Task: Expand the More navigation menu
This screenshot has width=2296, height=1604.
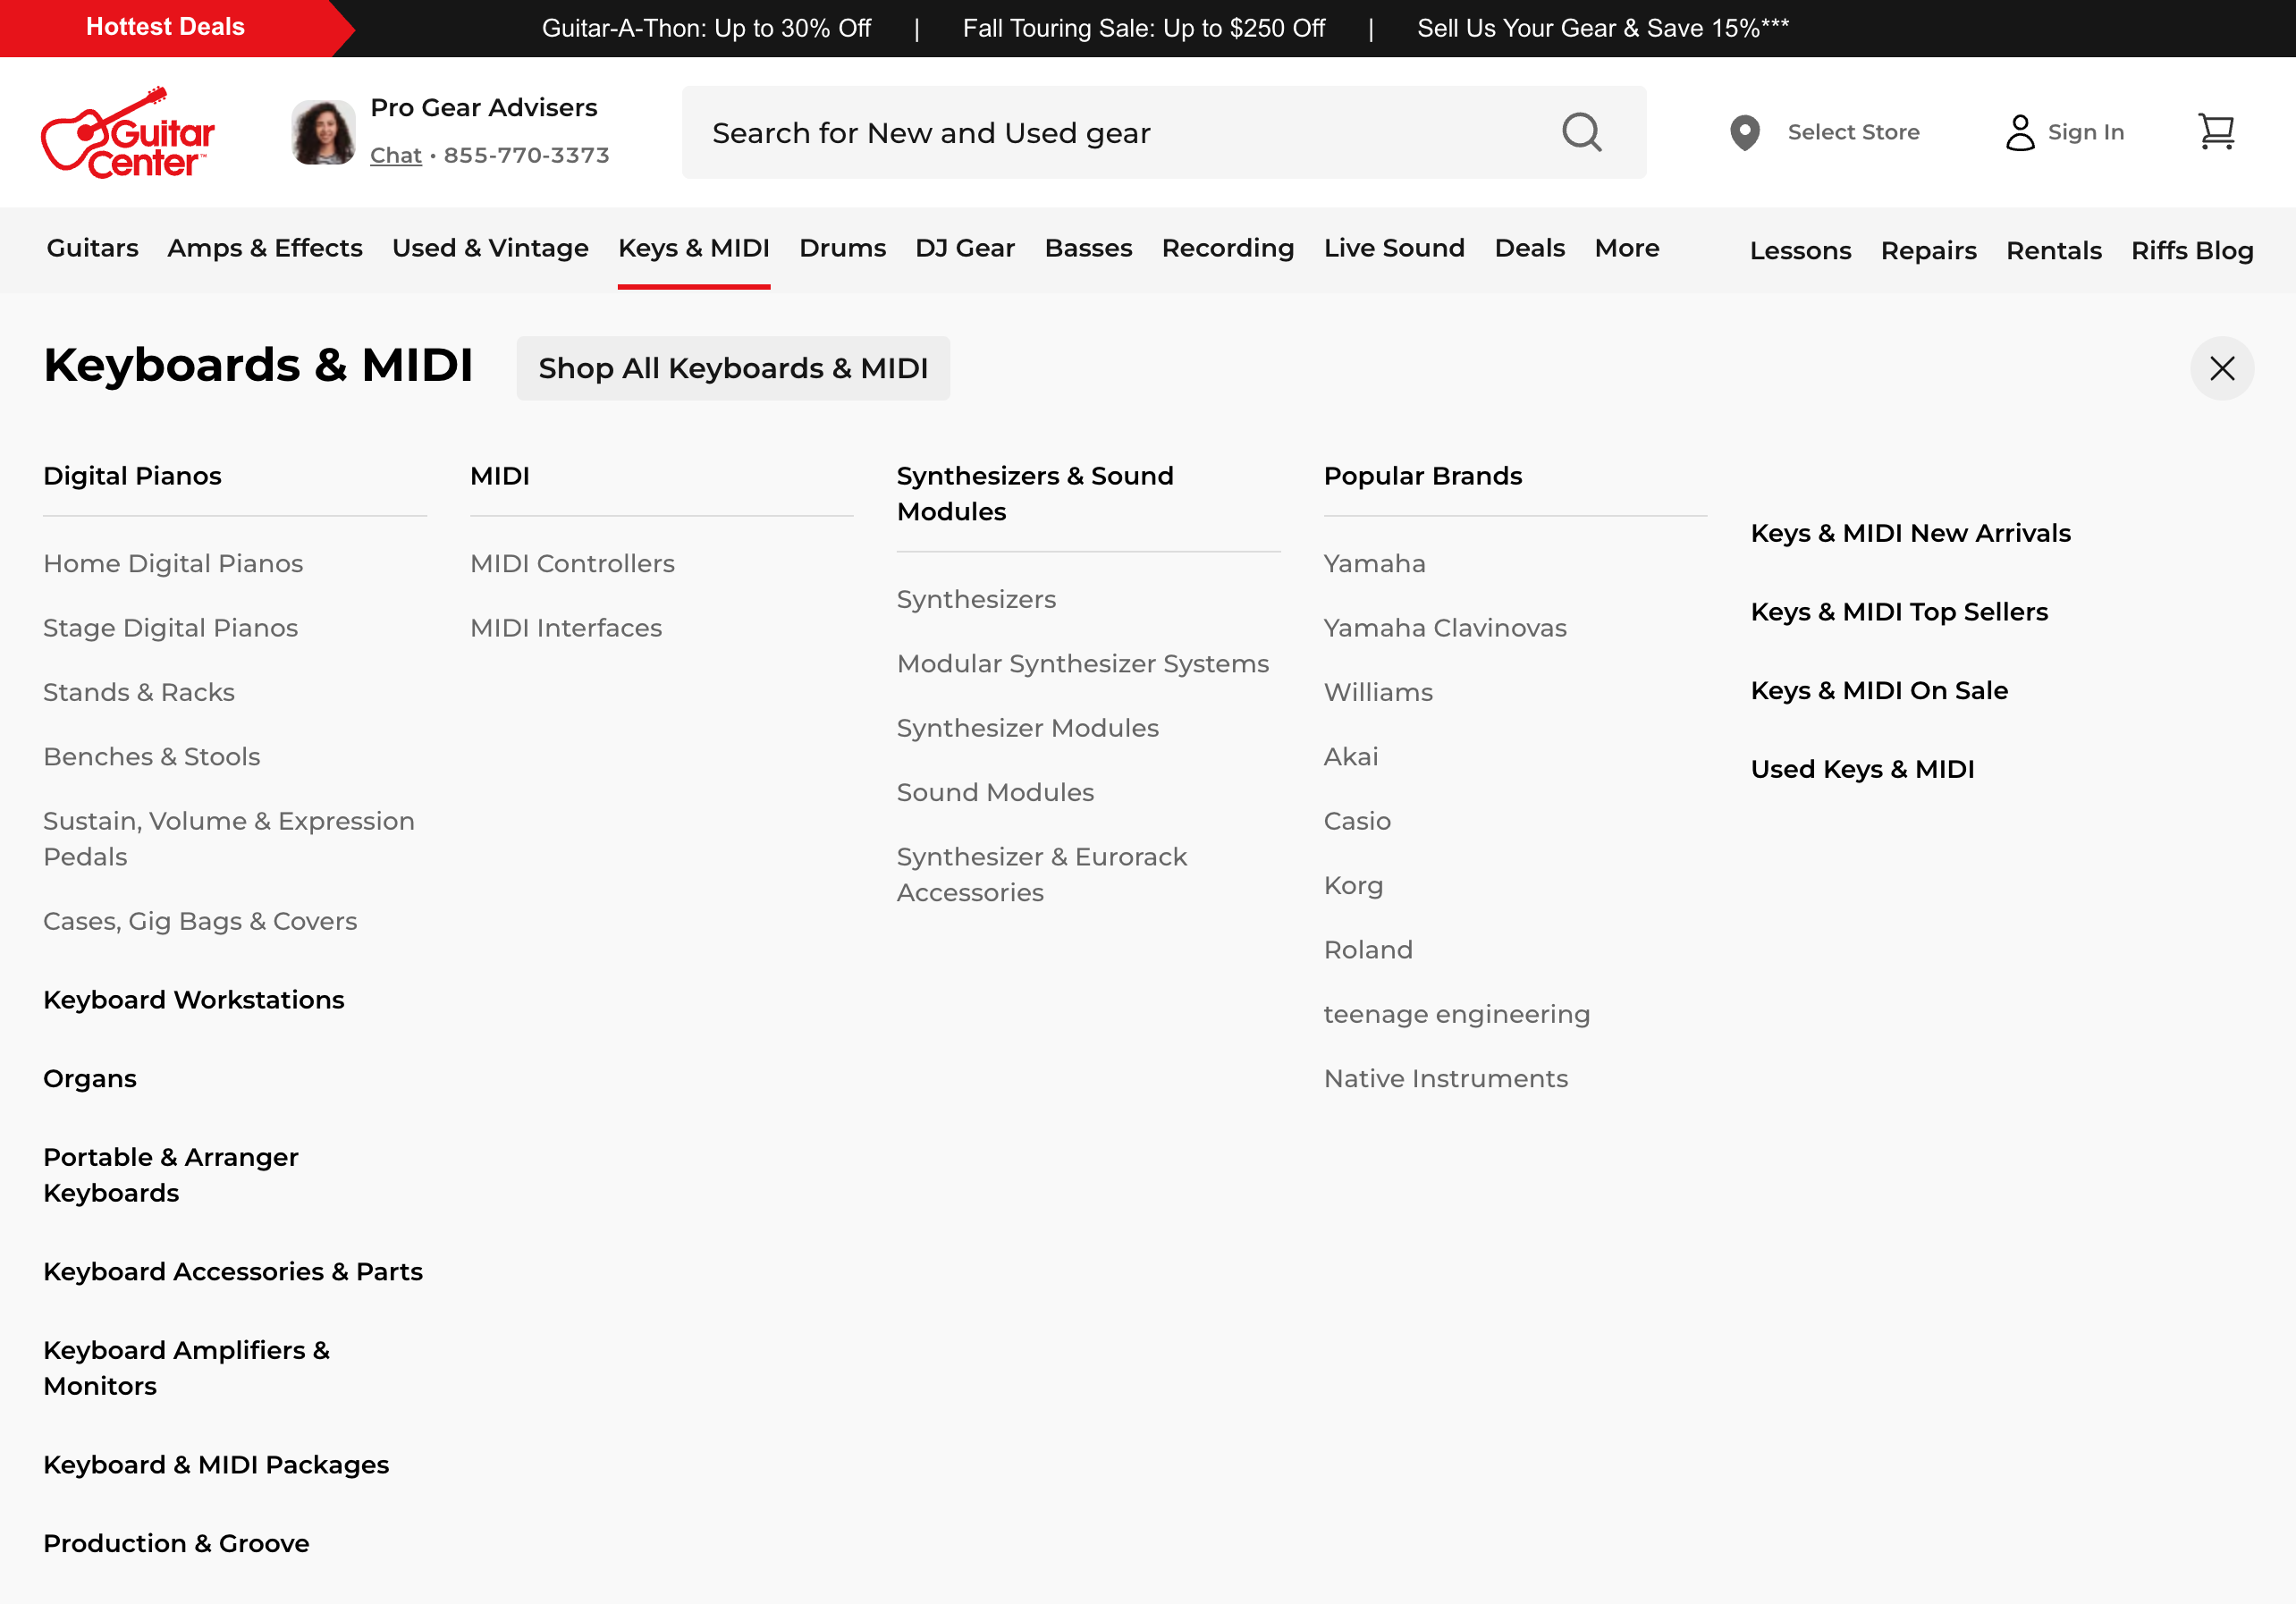Action: [1625, 248]
